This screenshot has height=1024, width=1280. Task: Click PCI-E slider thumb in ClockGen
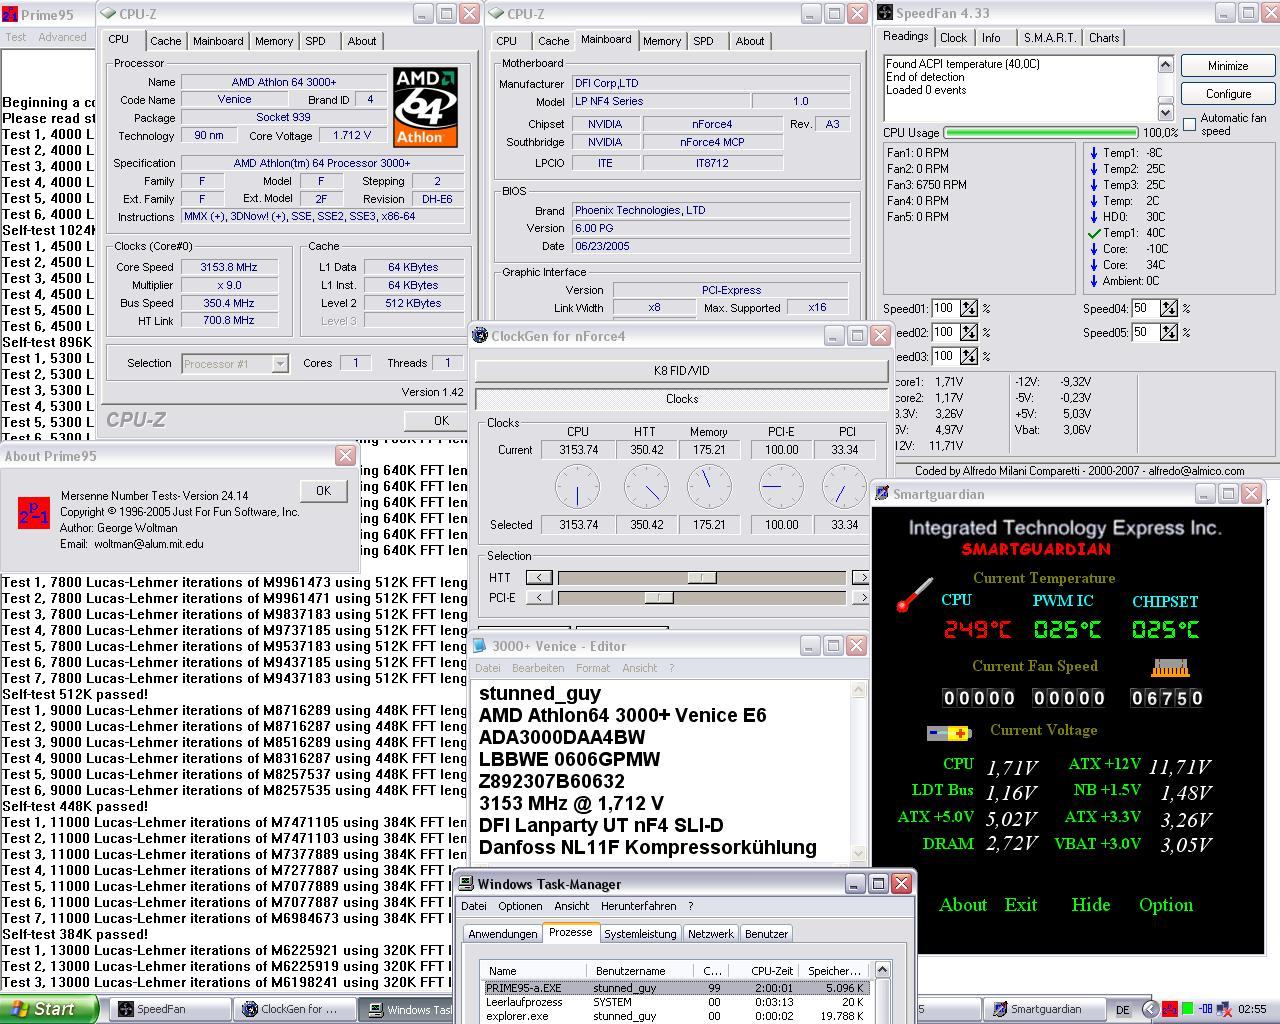[658, 597]
